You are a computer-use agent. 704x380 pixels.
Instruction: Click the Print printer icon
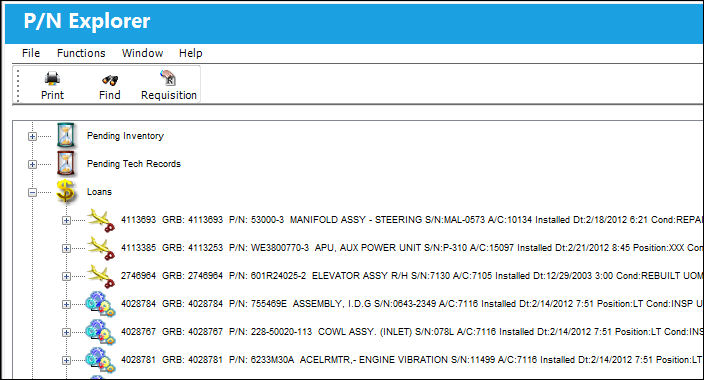(52, 79)
